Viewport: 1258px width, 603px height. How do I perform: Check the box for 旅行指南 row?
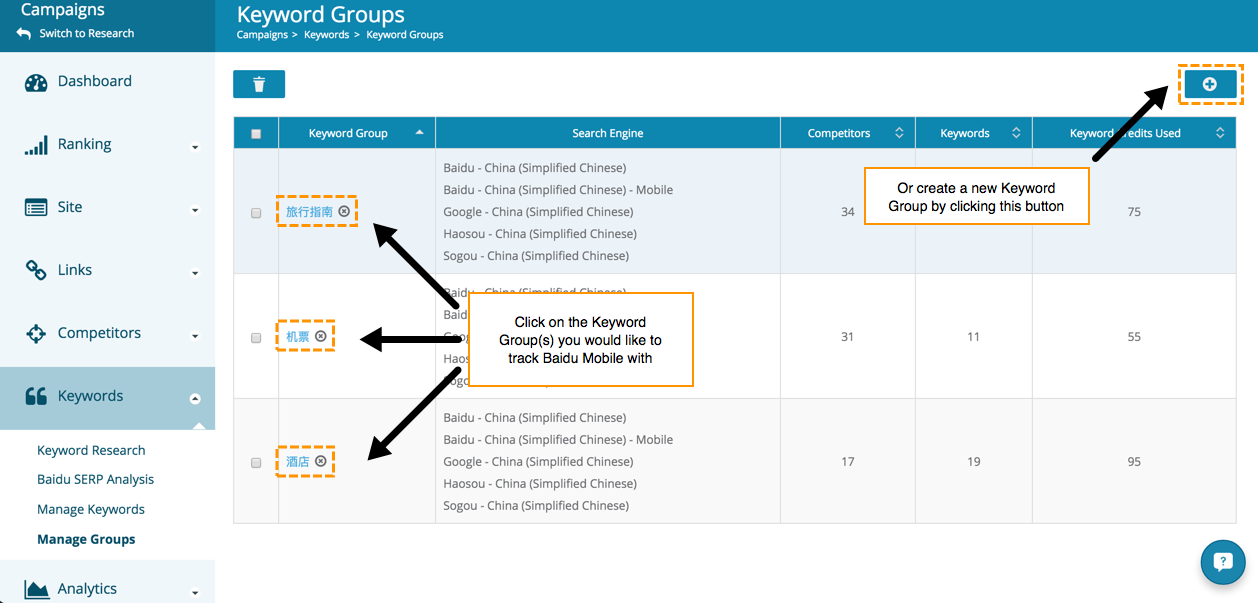tap(256, 212)
